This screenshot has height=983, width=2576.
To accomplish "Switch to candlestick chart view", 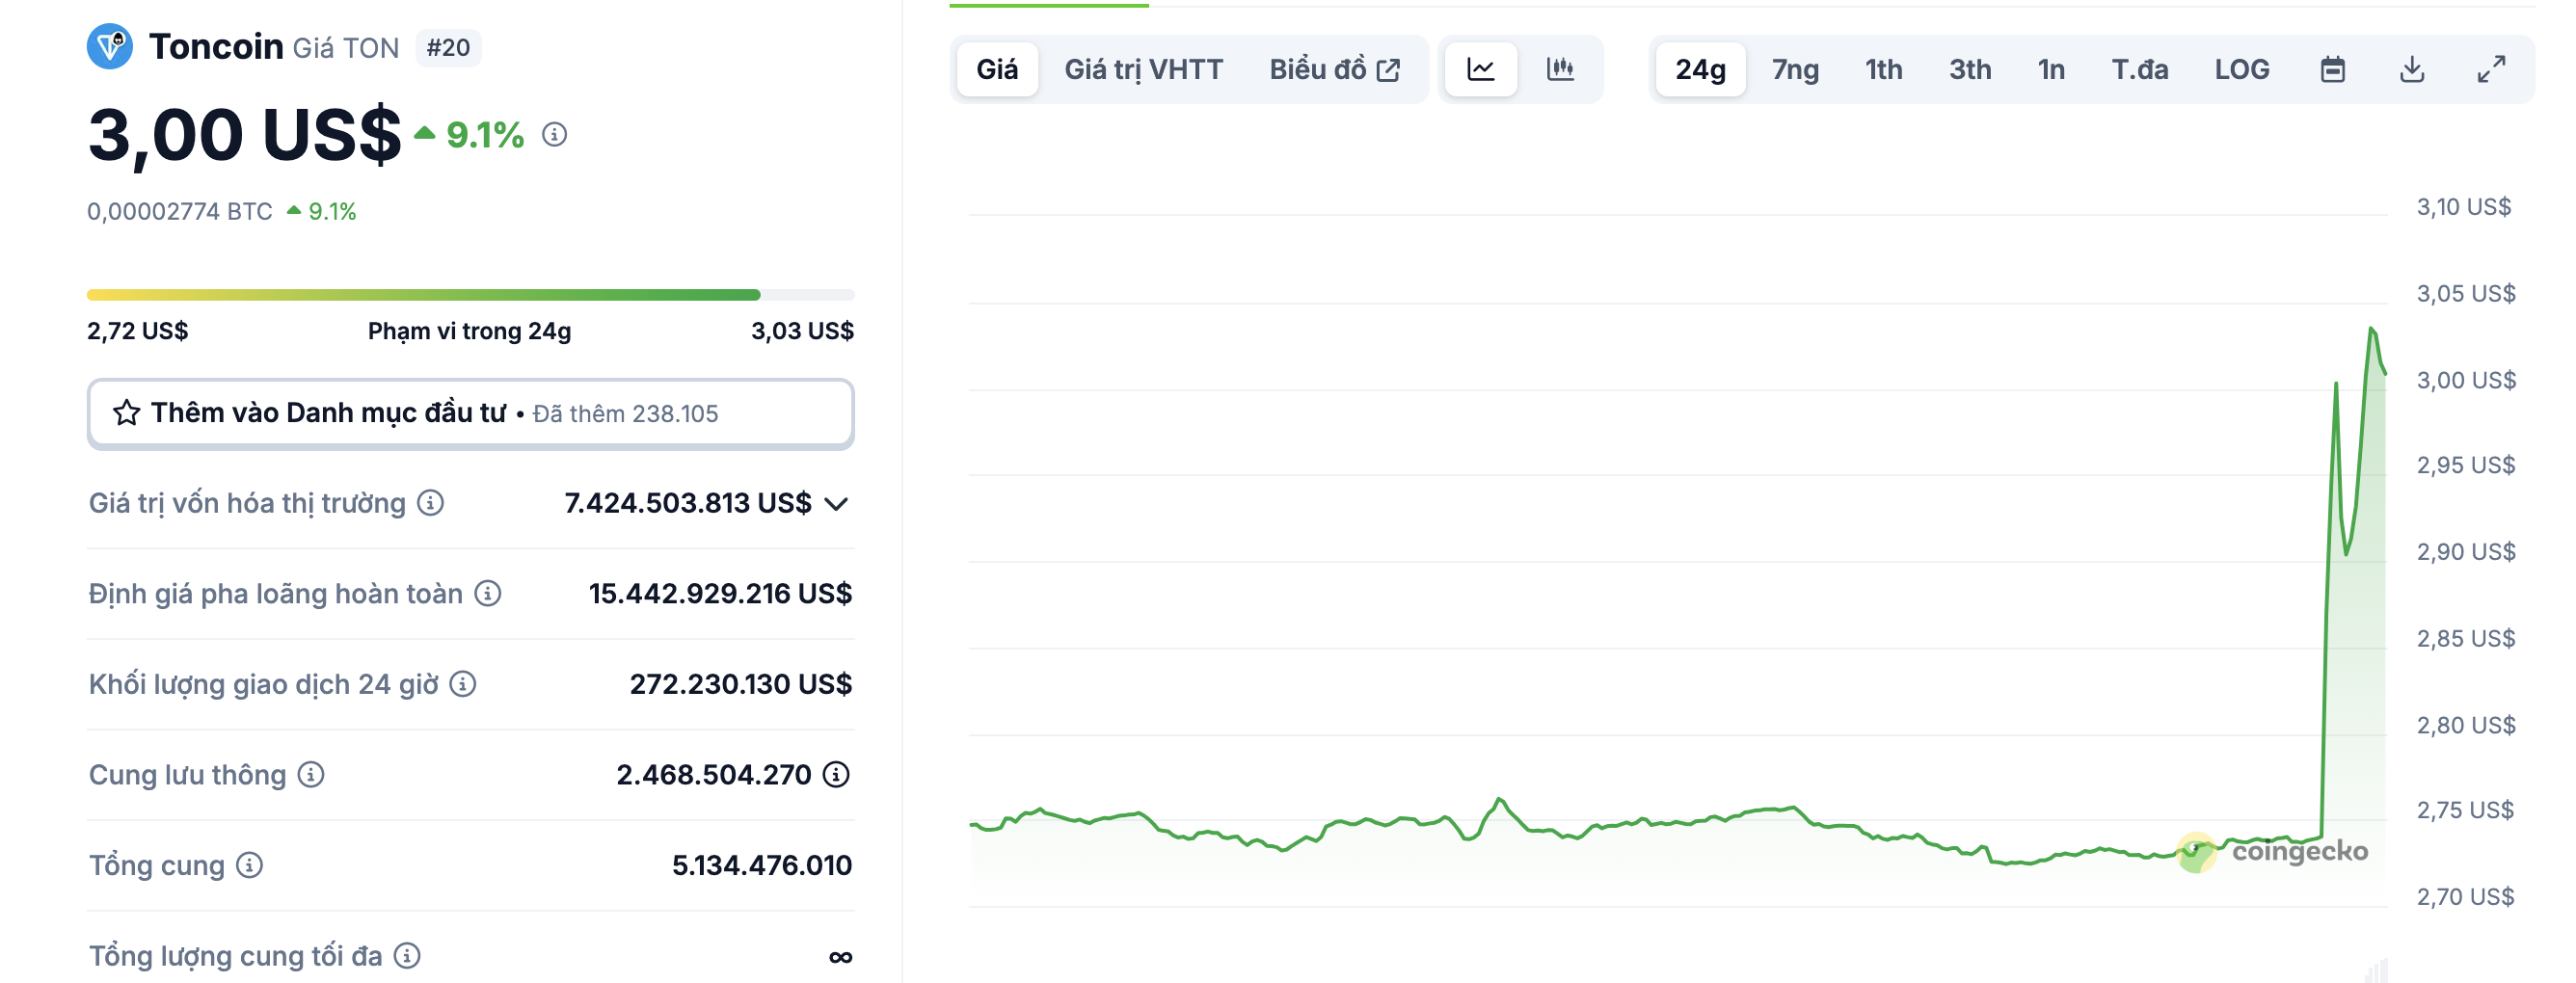I will click(x=1559, y=69).
